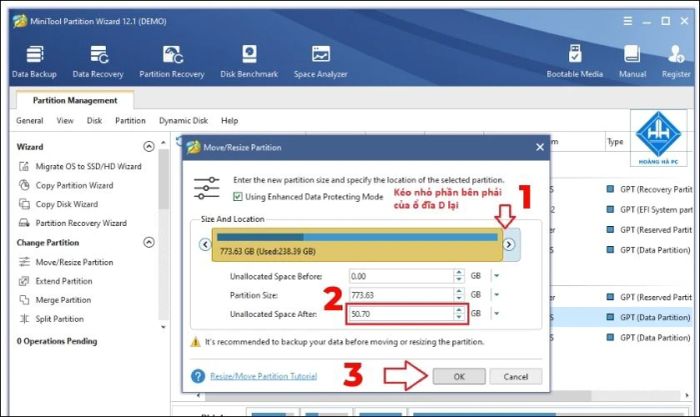Confirm the resize with the OK button
The width and height of the screenshot is (700, 417).
(x=459, y=376)
